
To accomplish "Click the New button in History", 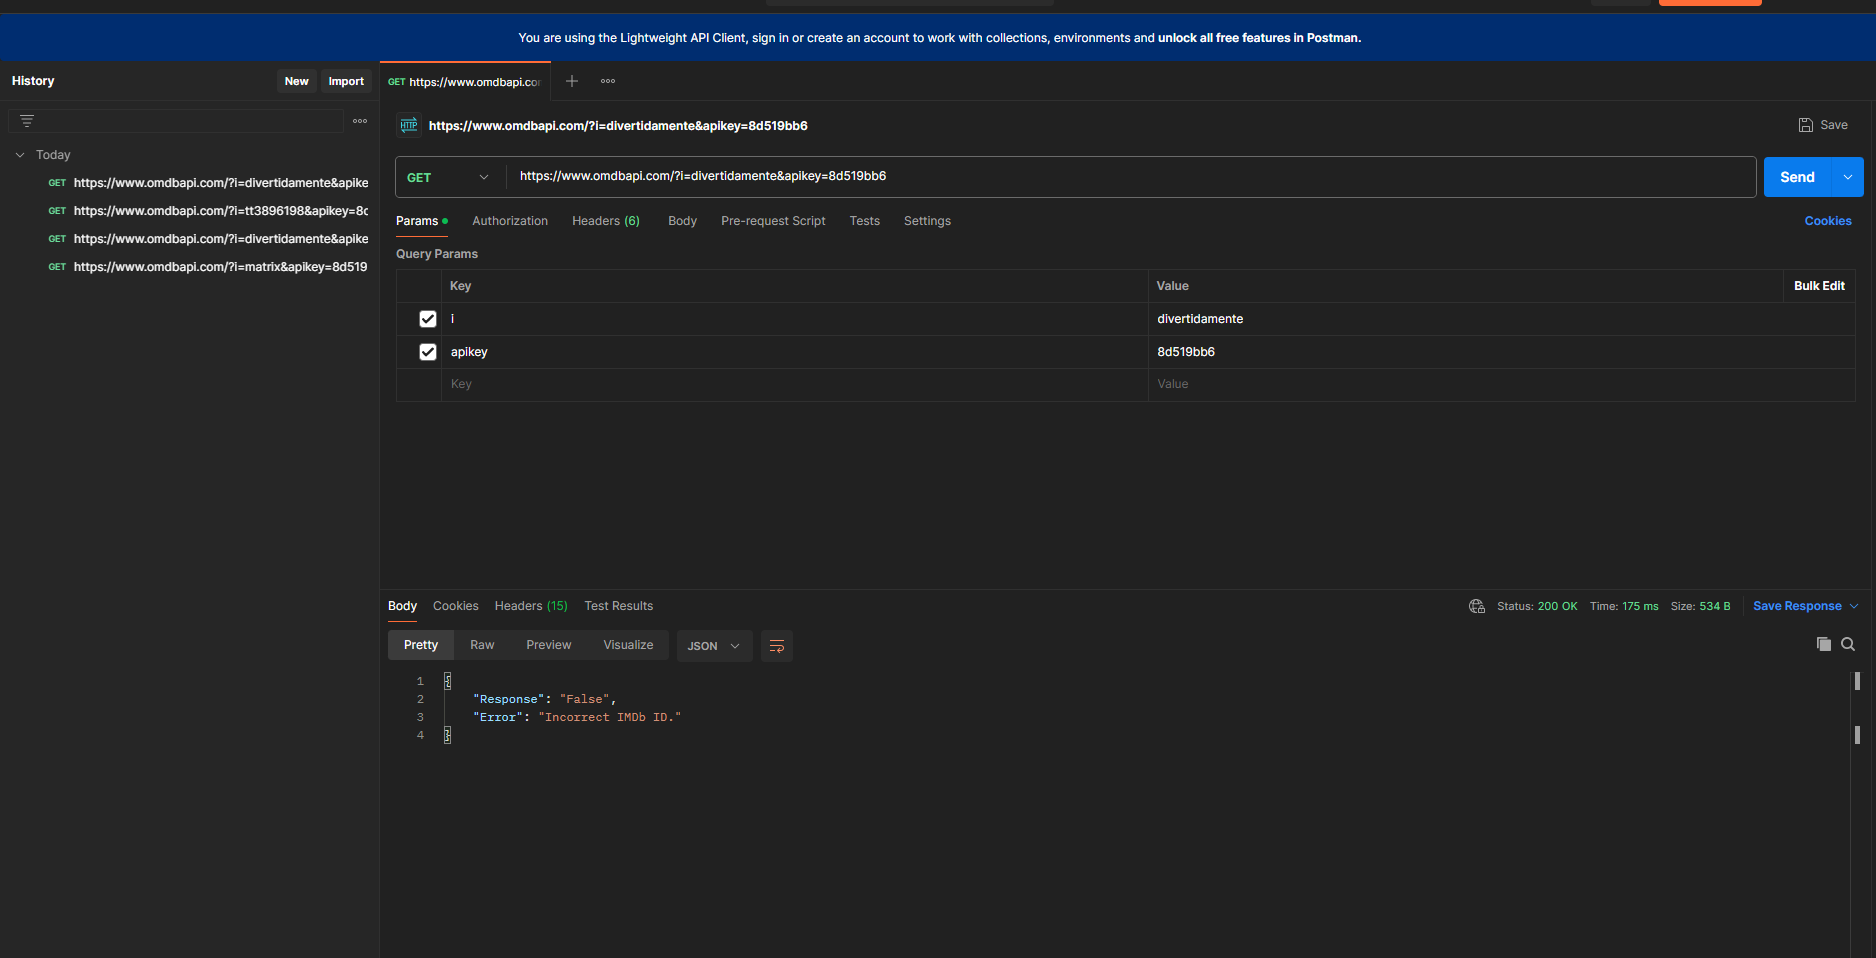I will (297, 81).
